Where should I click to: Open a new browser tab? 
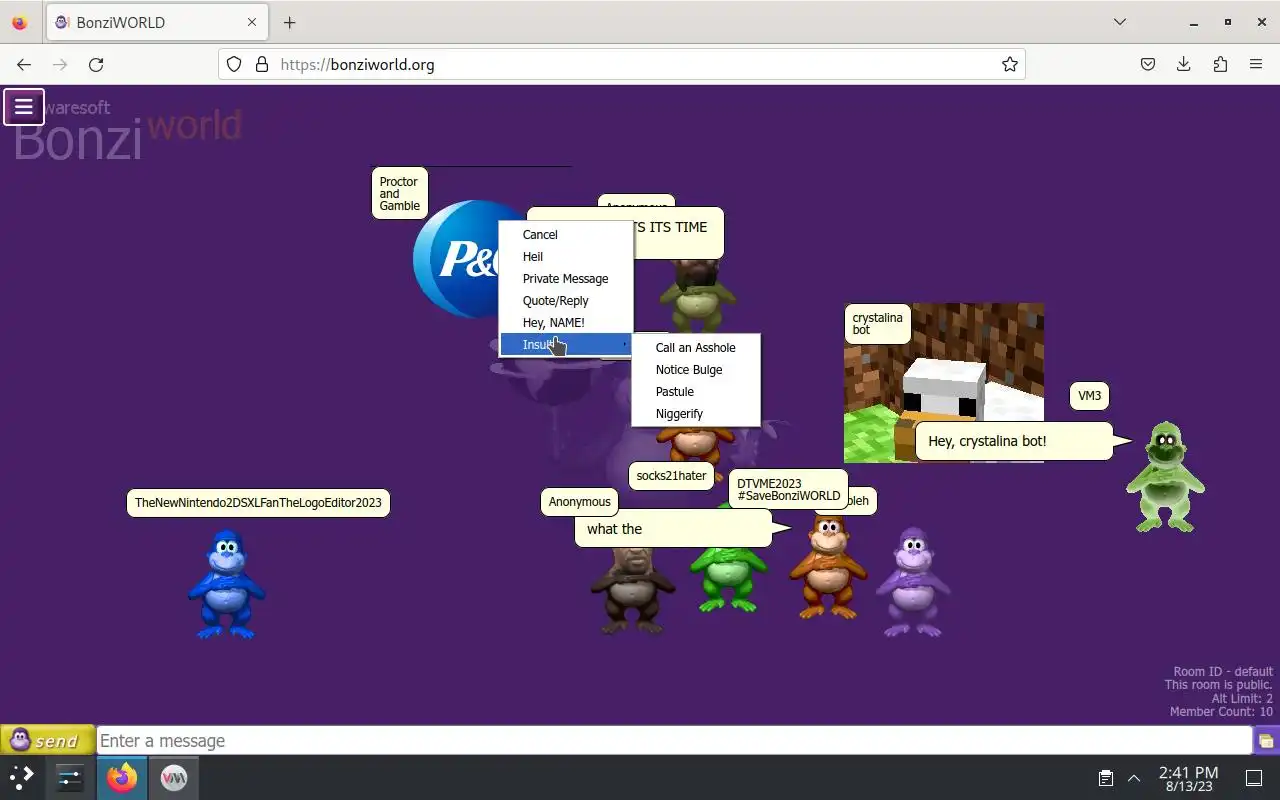pos(289,22)
